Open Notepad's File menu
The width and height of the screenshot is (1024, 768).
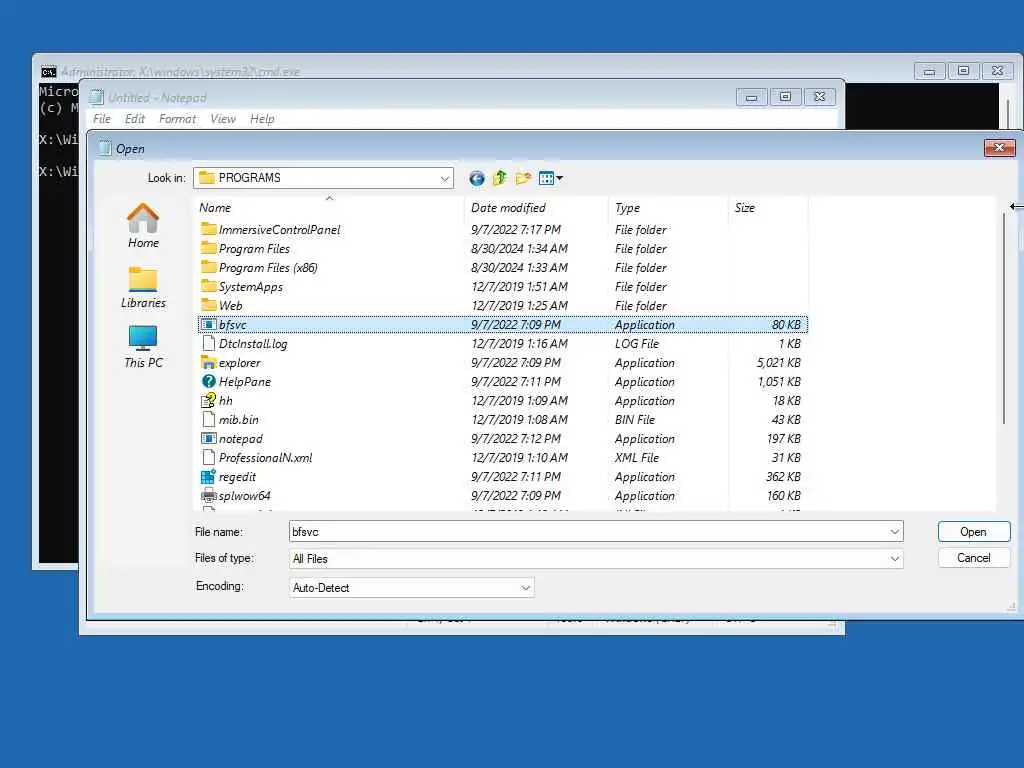click(x=102, y=119)
